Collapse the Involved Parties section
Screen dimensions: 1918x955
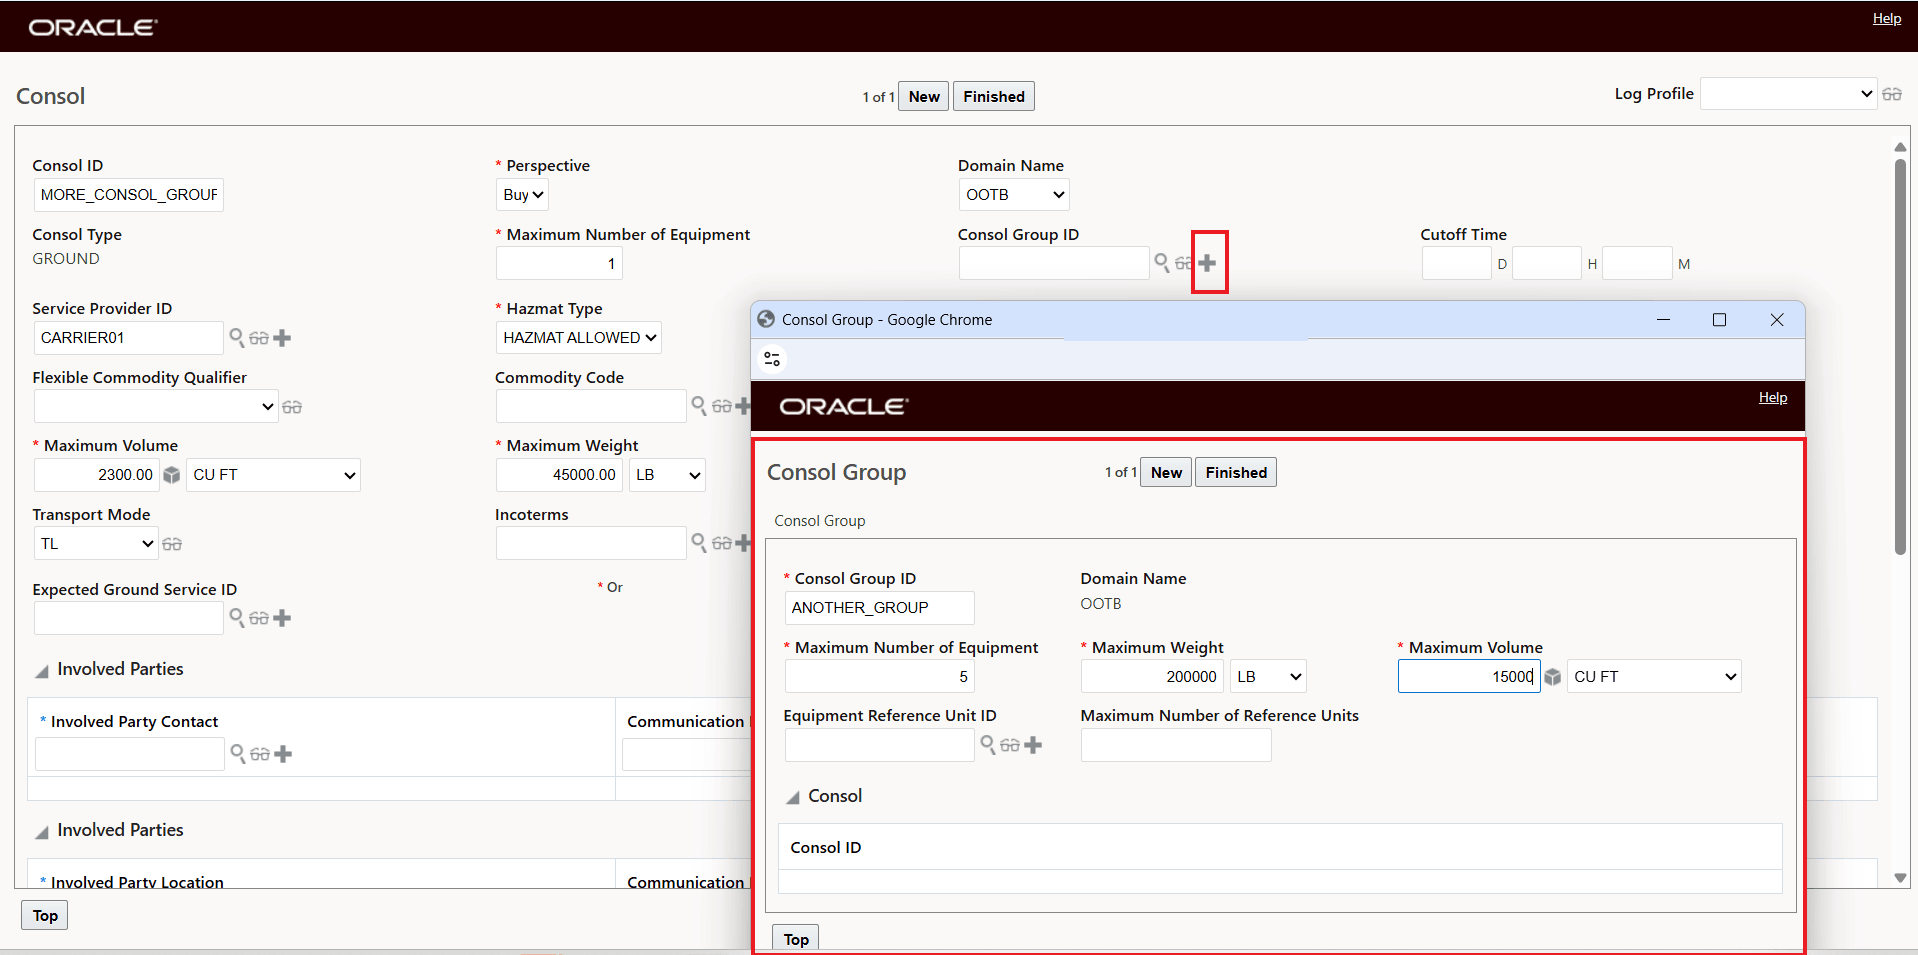point(40,669)
